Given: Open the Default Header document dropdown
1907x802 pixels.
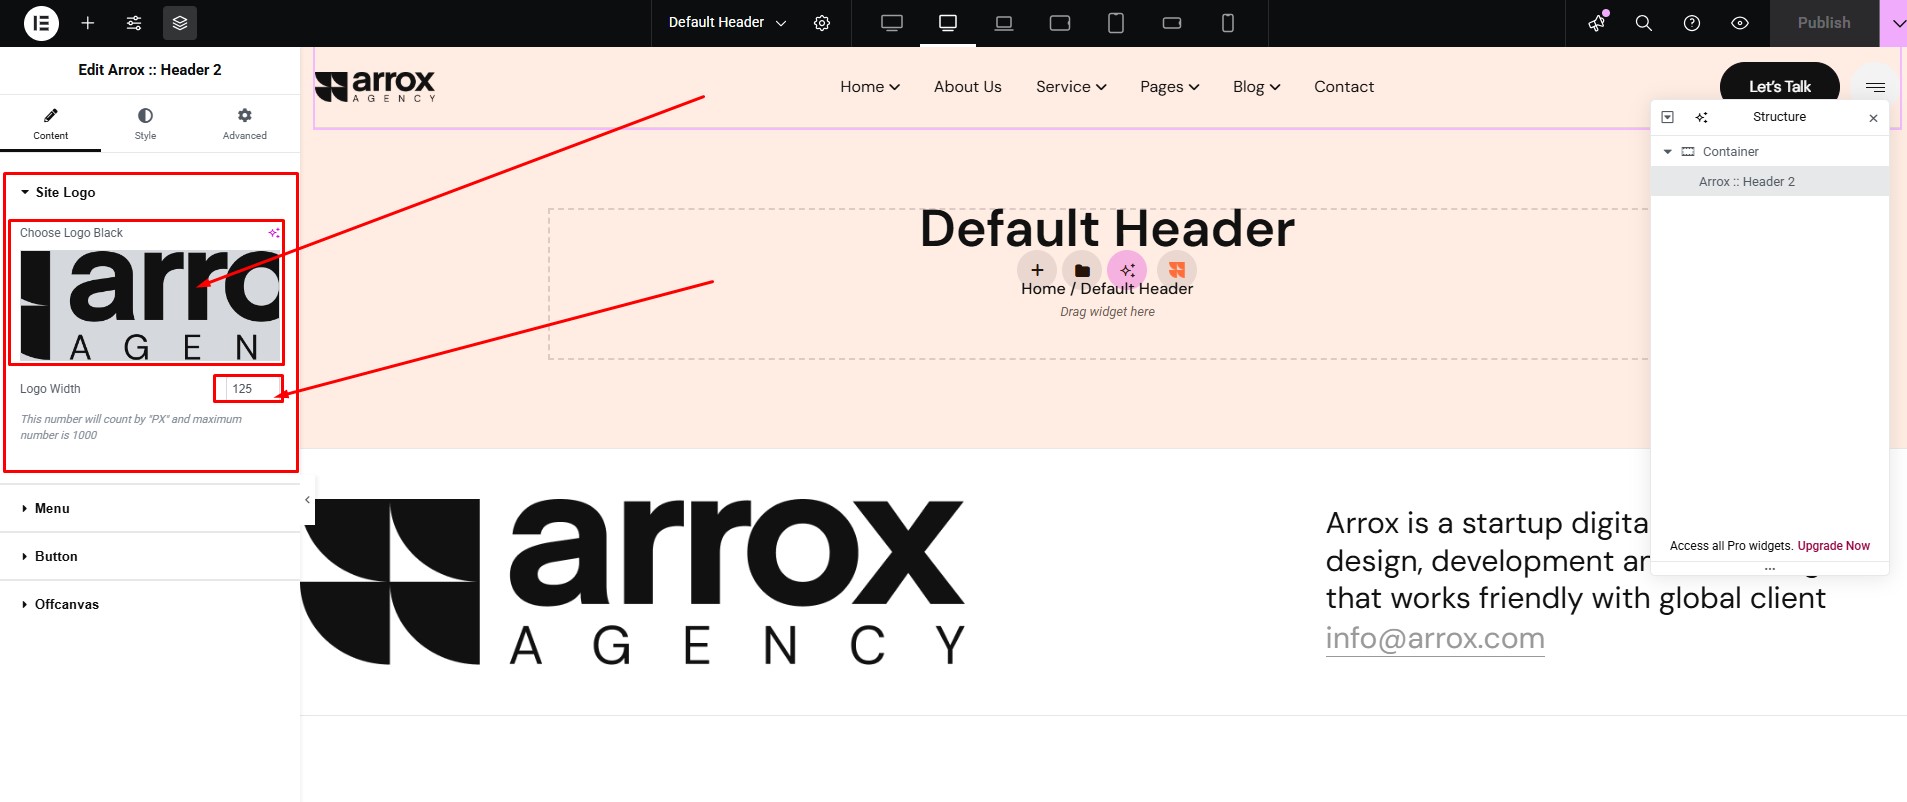Looking at the screenshot, I should pos(727,22).
